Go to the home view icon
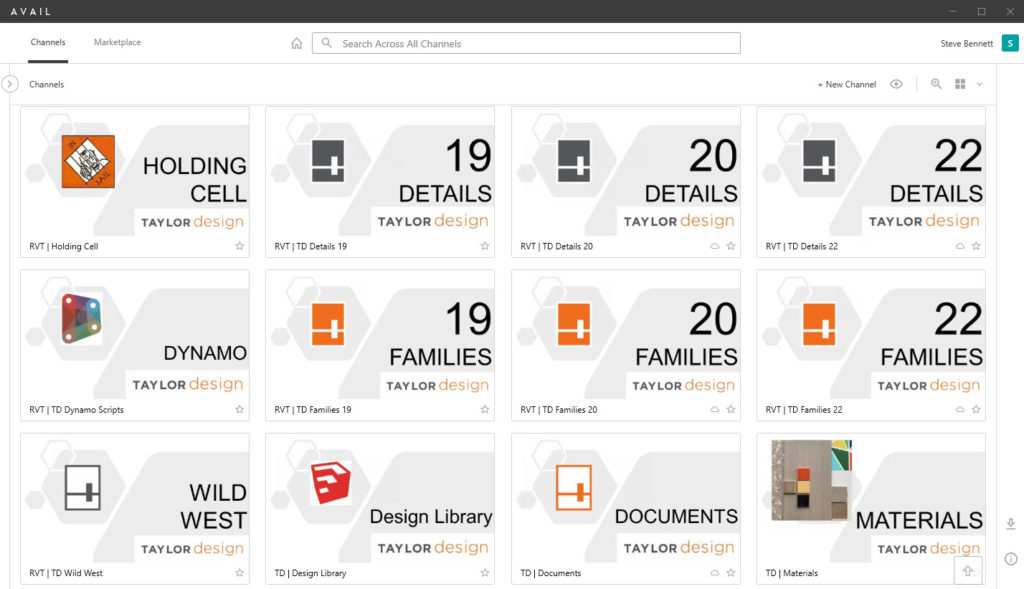 296,43
